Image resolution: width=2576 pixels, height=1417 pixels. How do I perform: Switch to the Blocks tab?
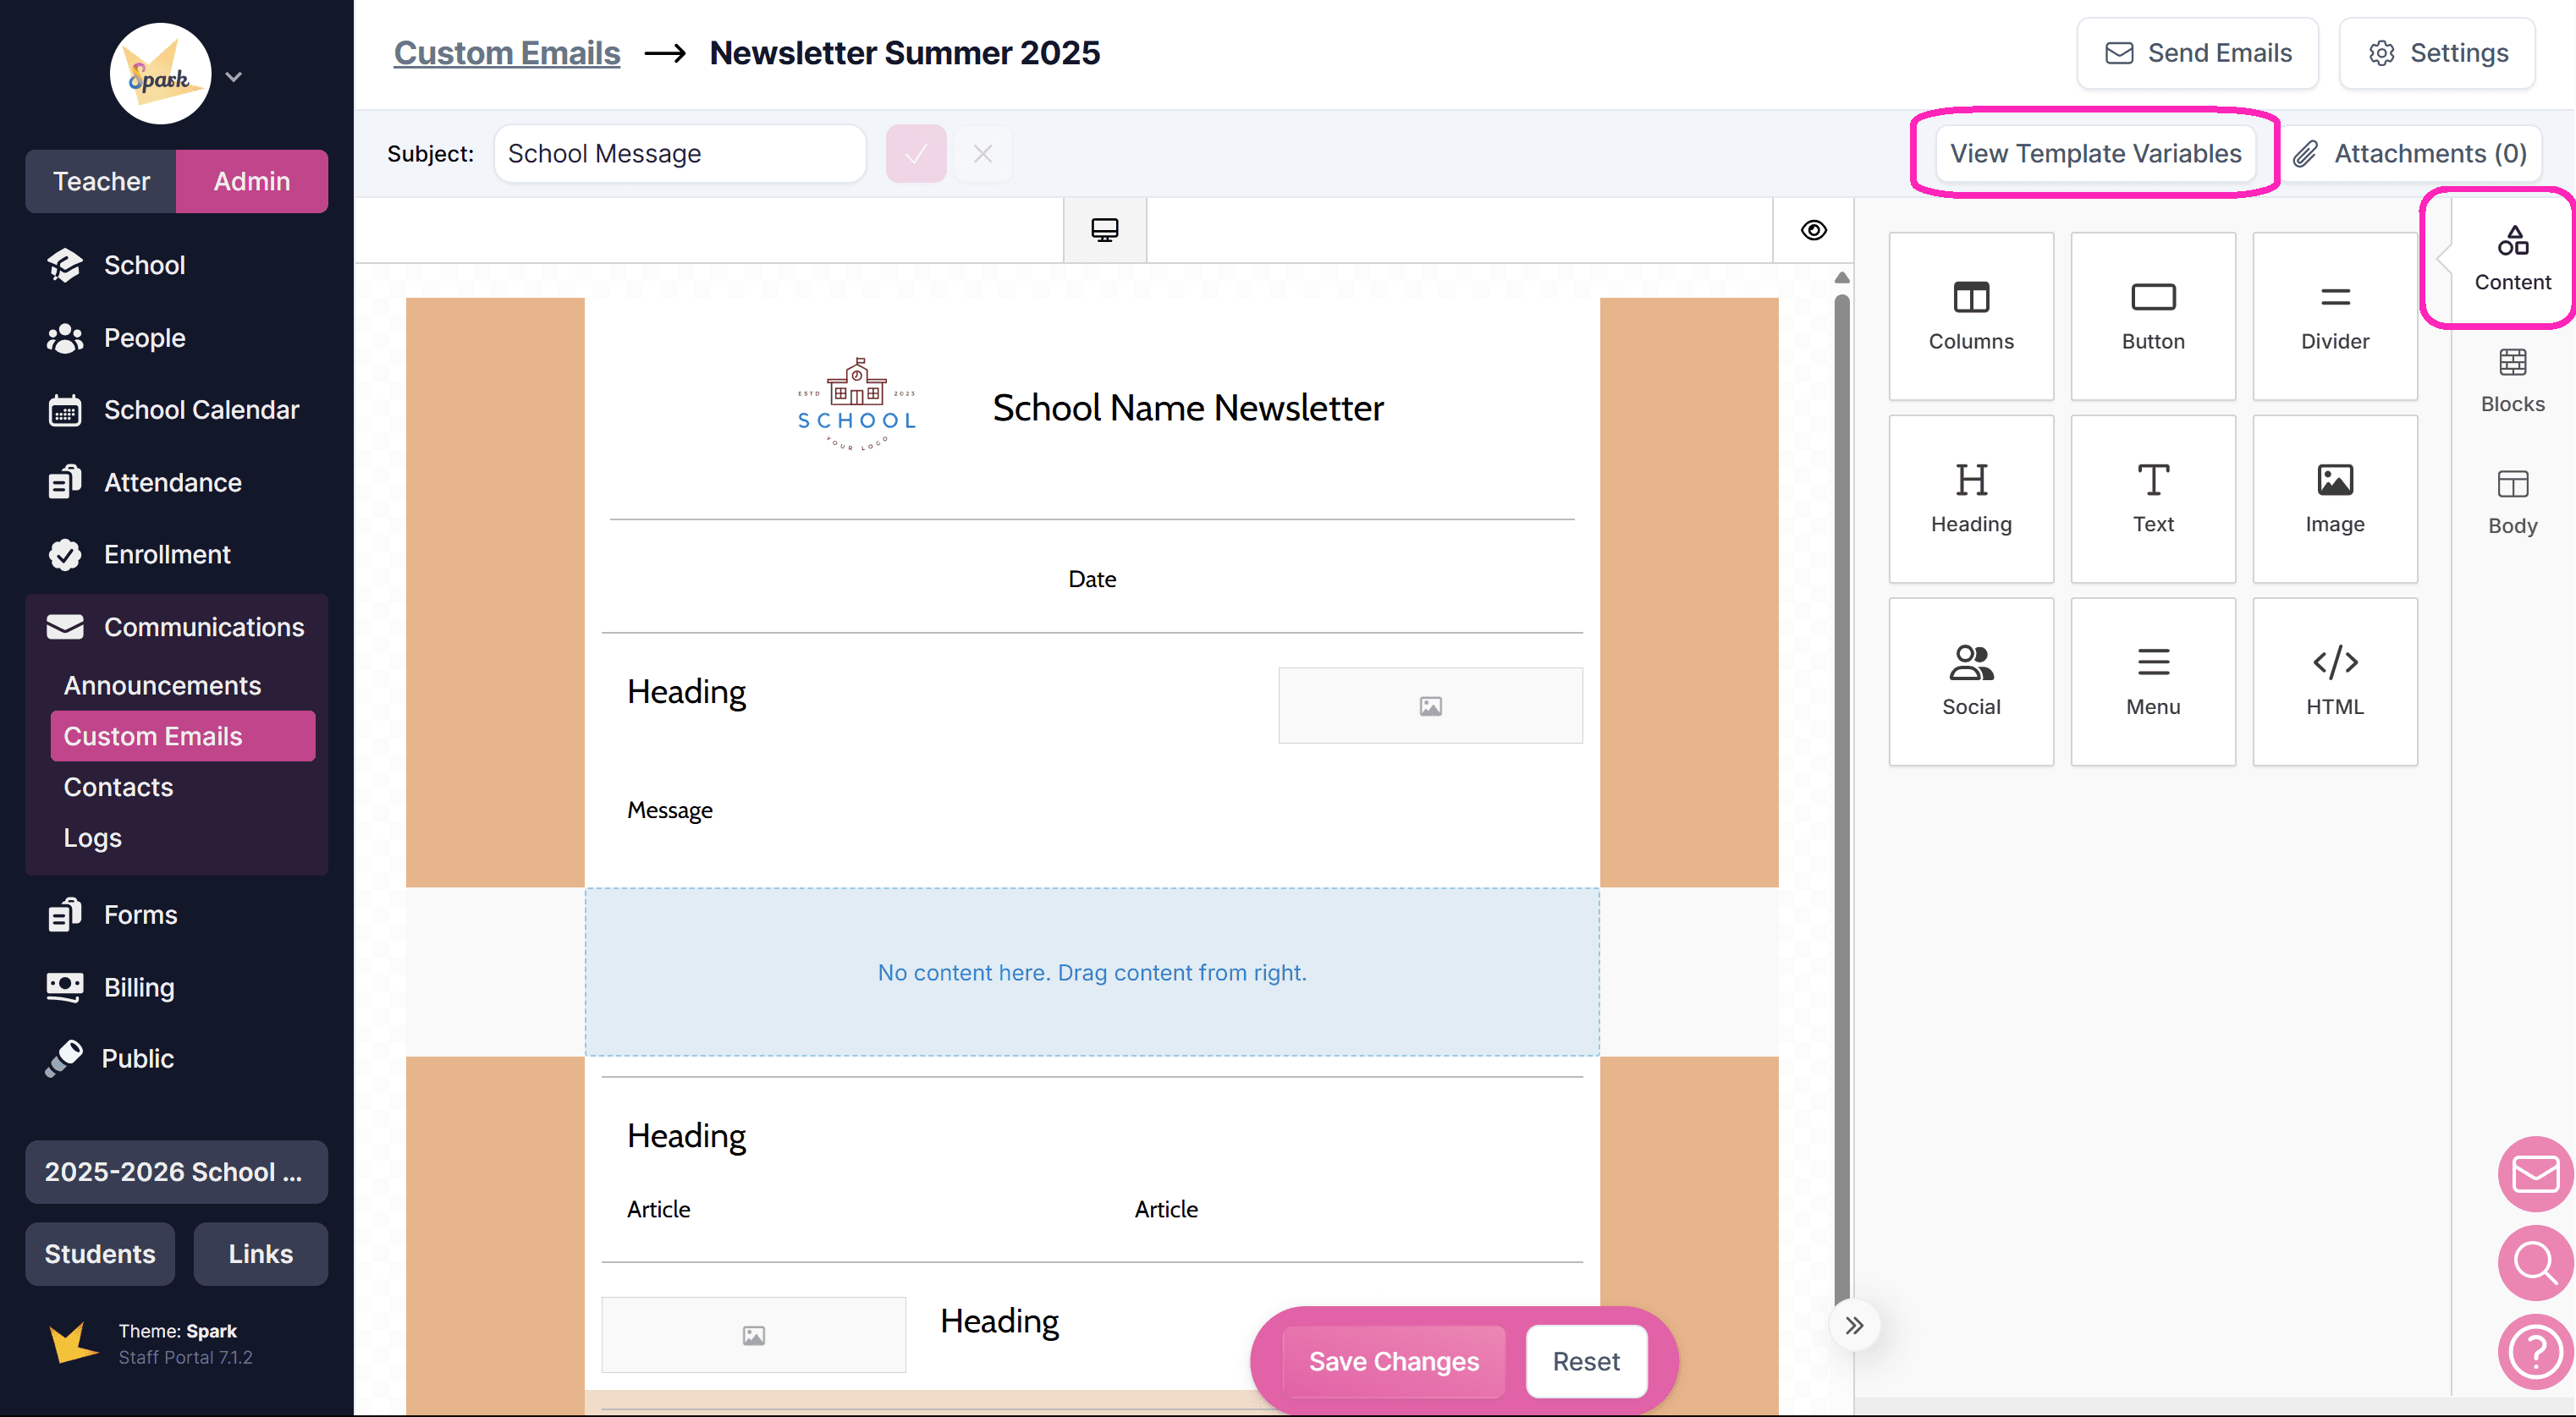coord(2511,380)
